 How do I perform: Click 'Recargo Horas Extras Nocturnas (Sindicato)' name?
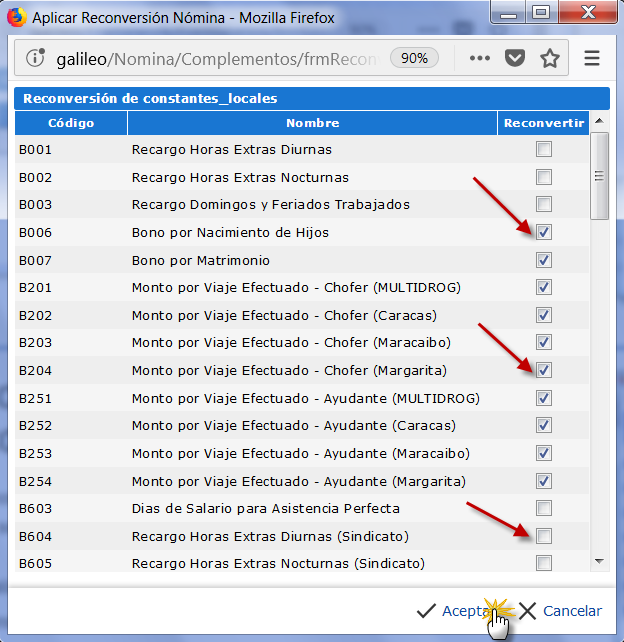click(x=278, y=563)
